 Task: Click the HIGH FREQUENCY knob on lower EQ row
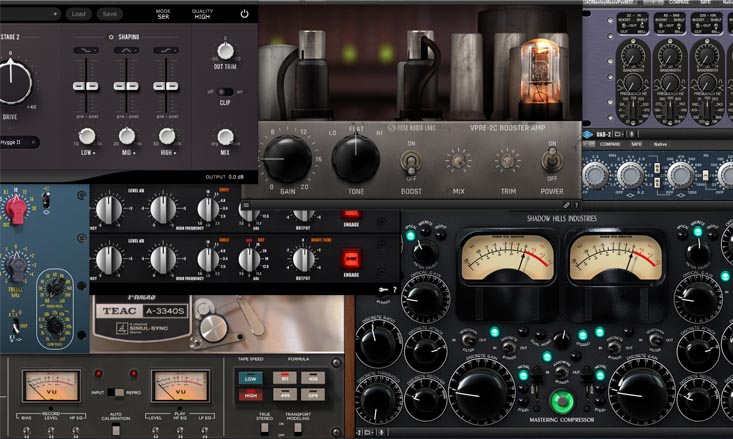208,259
